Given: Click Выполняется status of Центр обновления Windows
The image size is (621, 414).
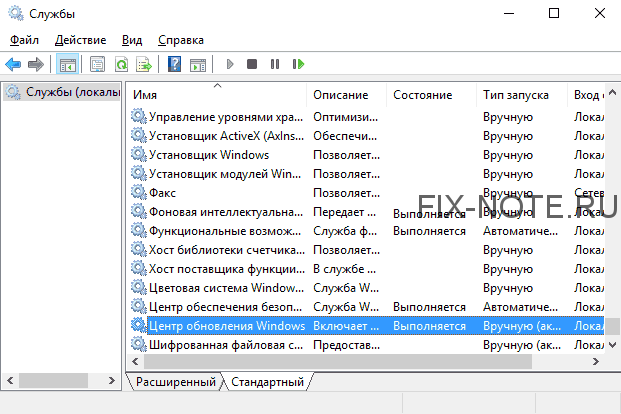Looking at the screenshot, I should coord(429,326).
